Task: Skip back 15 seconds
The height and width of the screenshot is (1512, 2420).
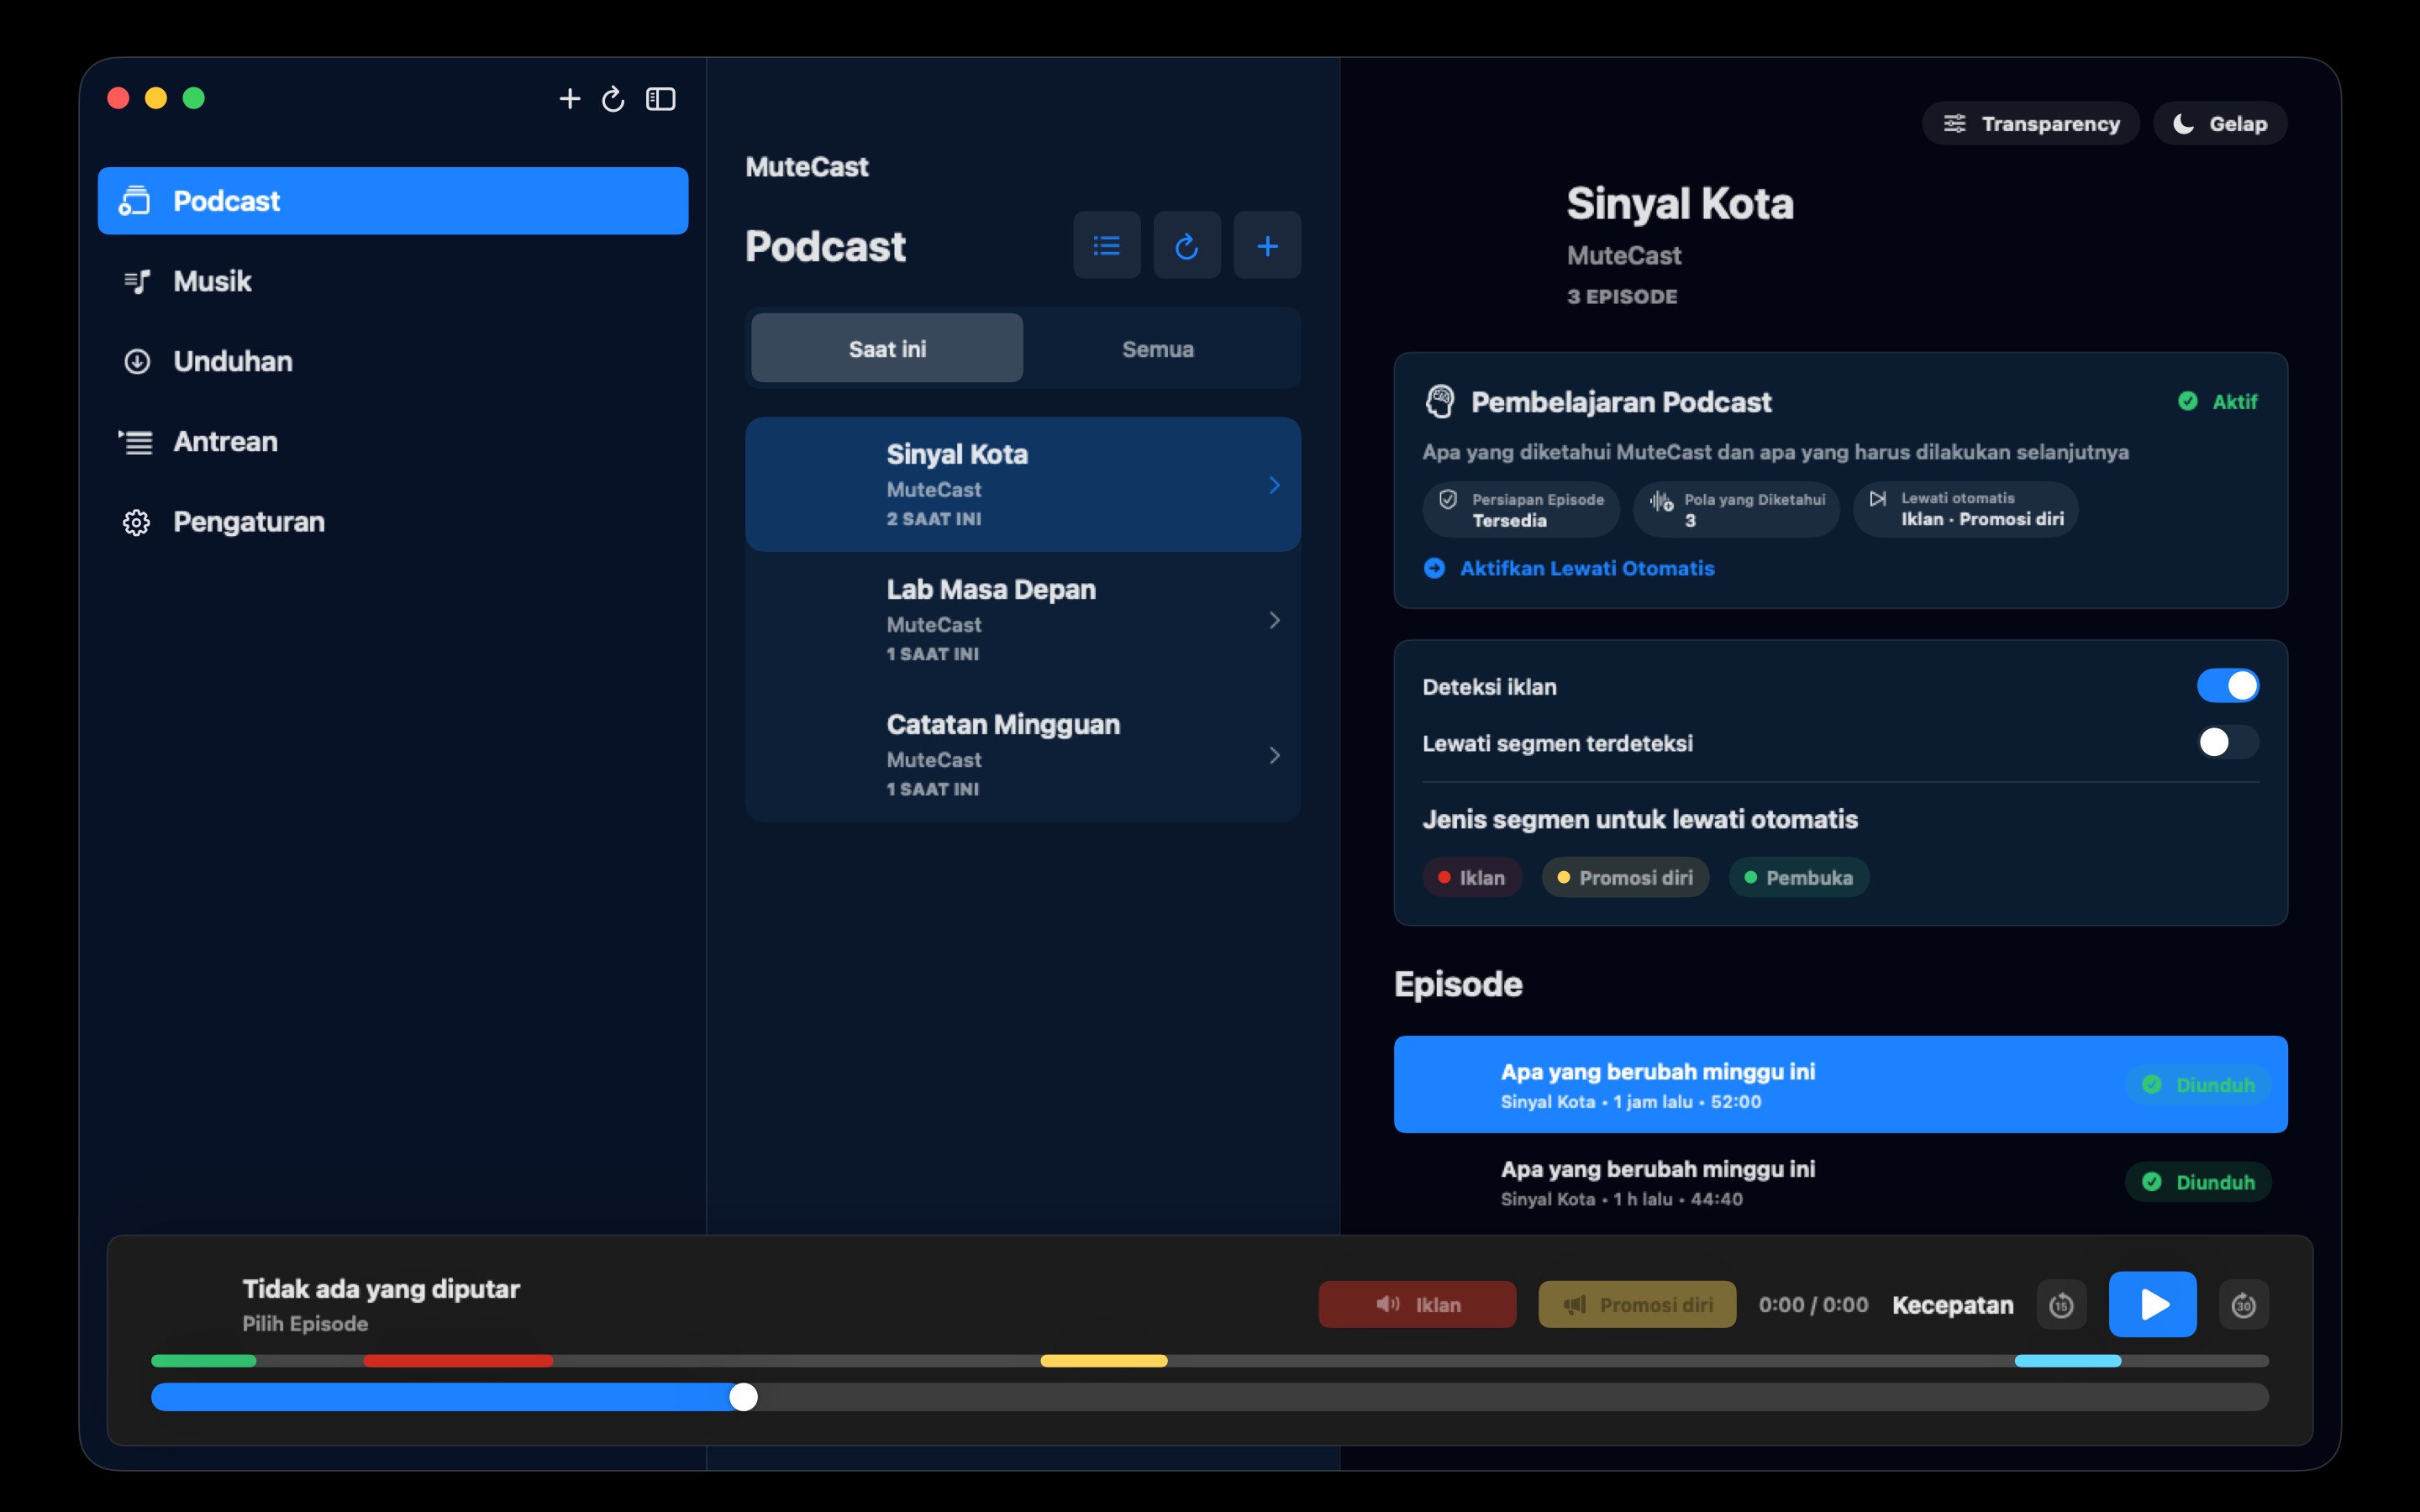Action: (x=2061, y=1305)
